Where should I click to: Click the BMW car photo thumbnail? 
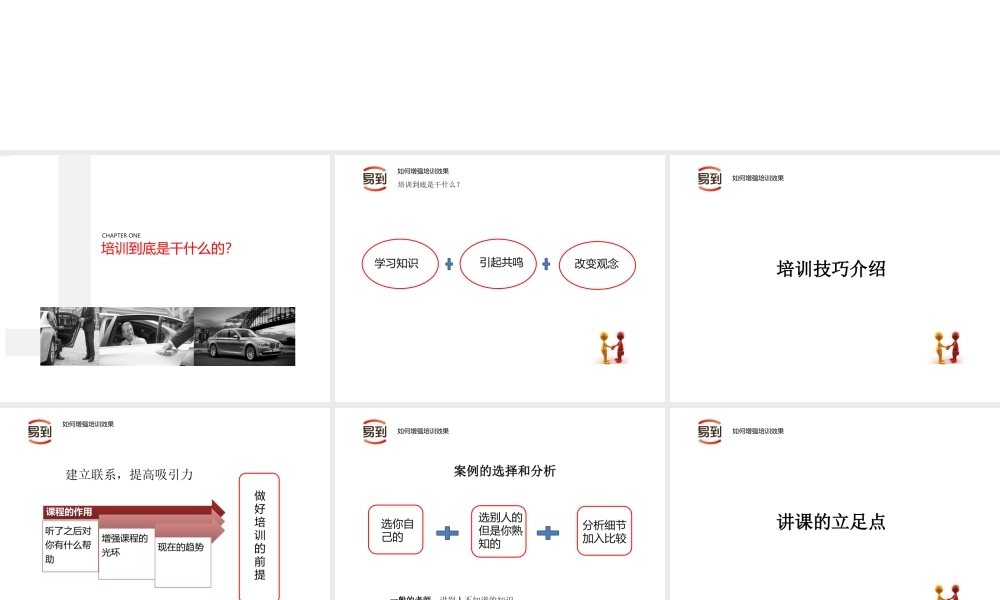(x=243, y=336)
